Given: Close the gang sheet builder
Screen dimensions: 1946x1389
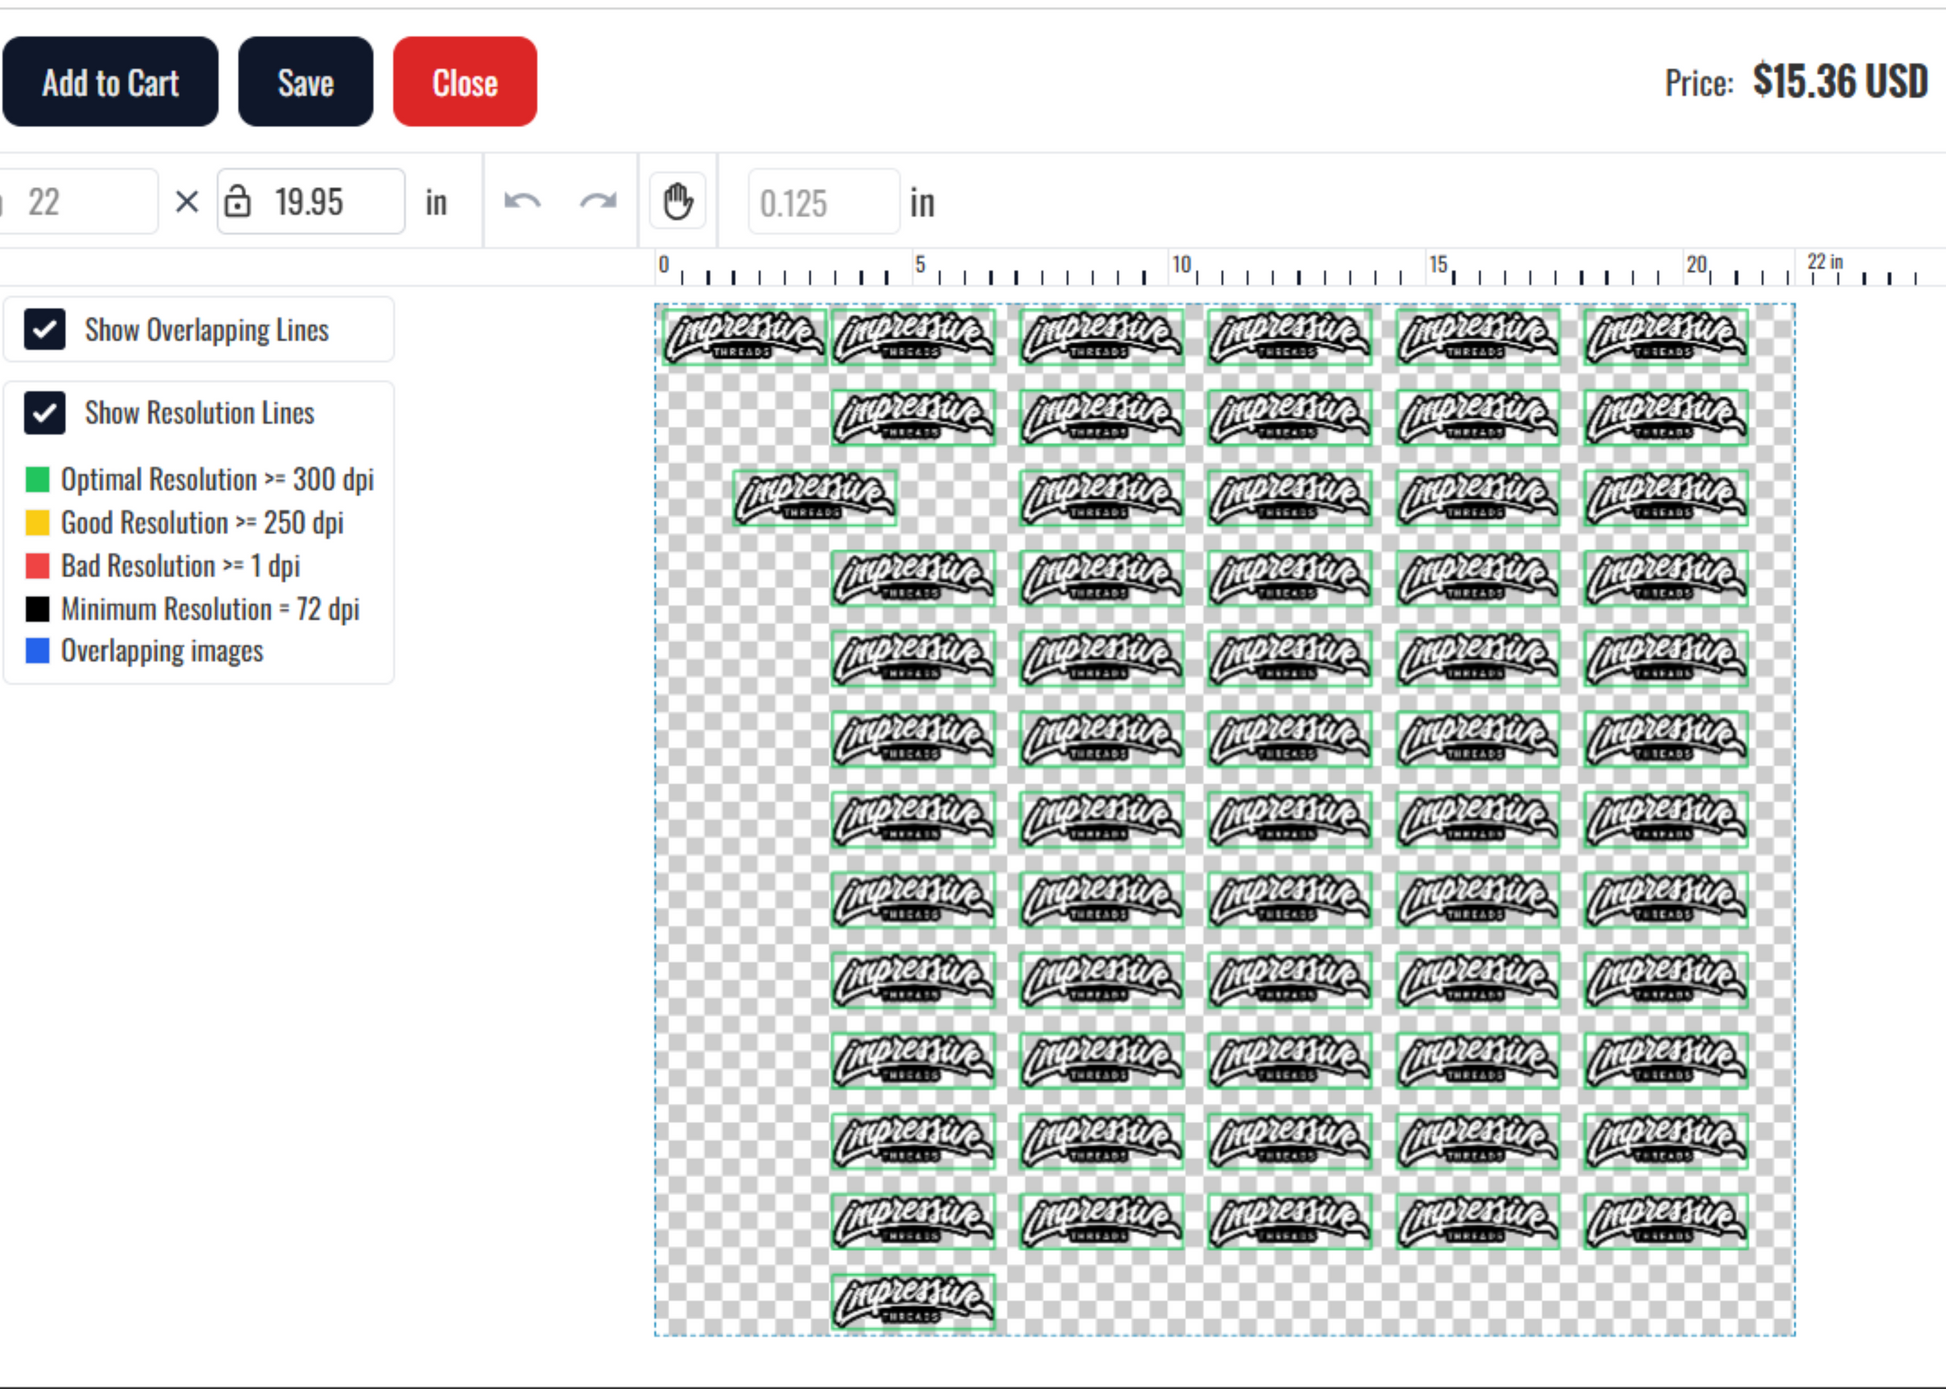Looking at the screenshot, I should 465,82.
